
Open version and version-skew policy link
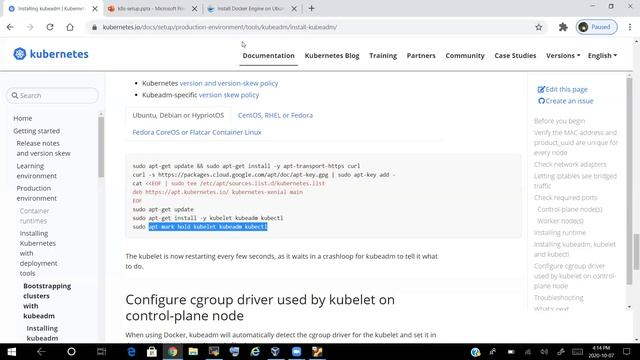229,83
